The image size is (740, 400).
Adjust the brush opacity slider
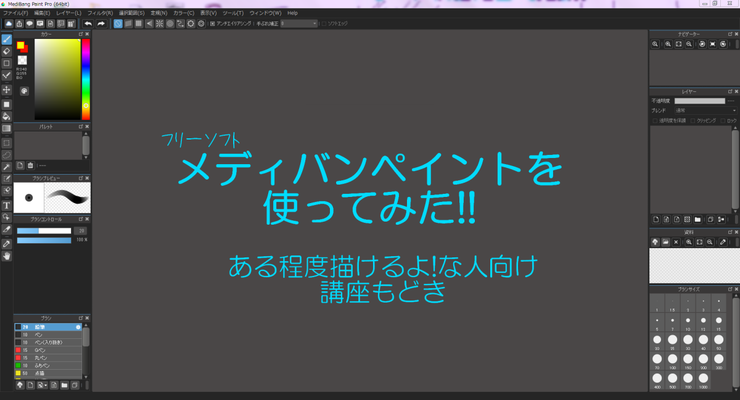tap(44, 240)
